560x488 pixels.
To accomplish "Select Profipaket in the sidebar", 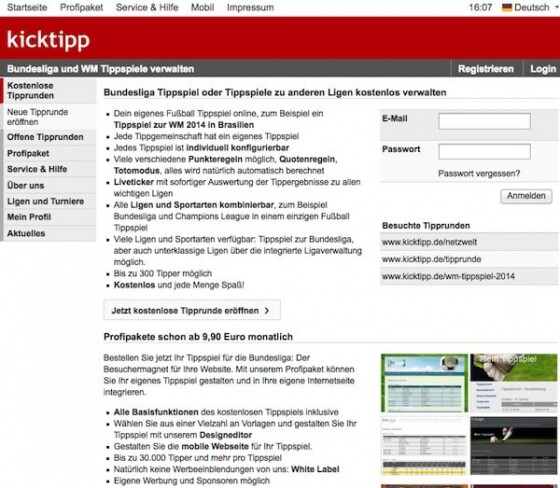I will (x=49, y=153).
